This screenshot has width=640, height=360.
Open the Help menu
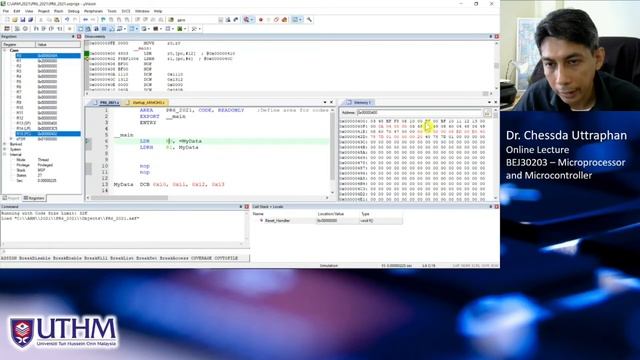(x=158, y=11)
